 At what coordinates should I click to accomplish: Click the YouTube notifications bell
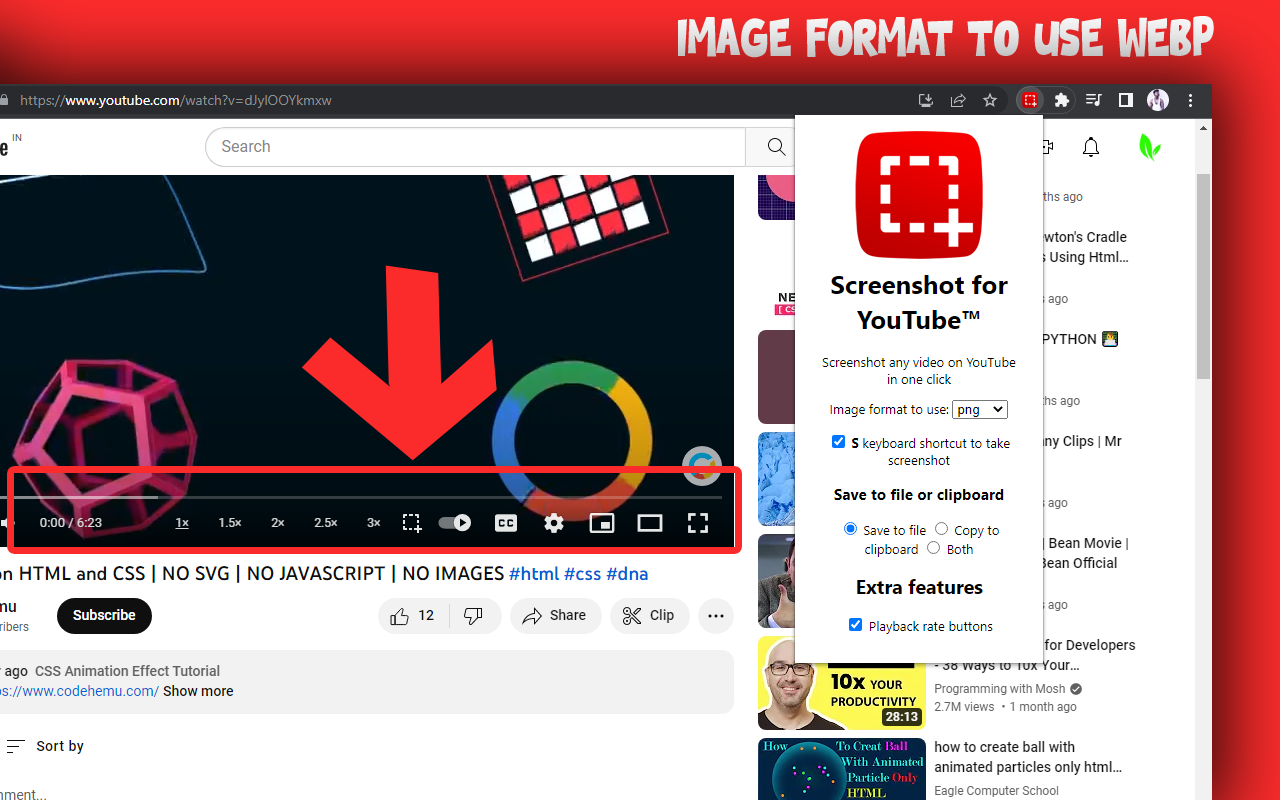click(x=1090, y=147)
